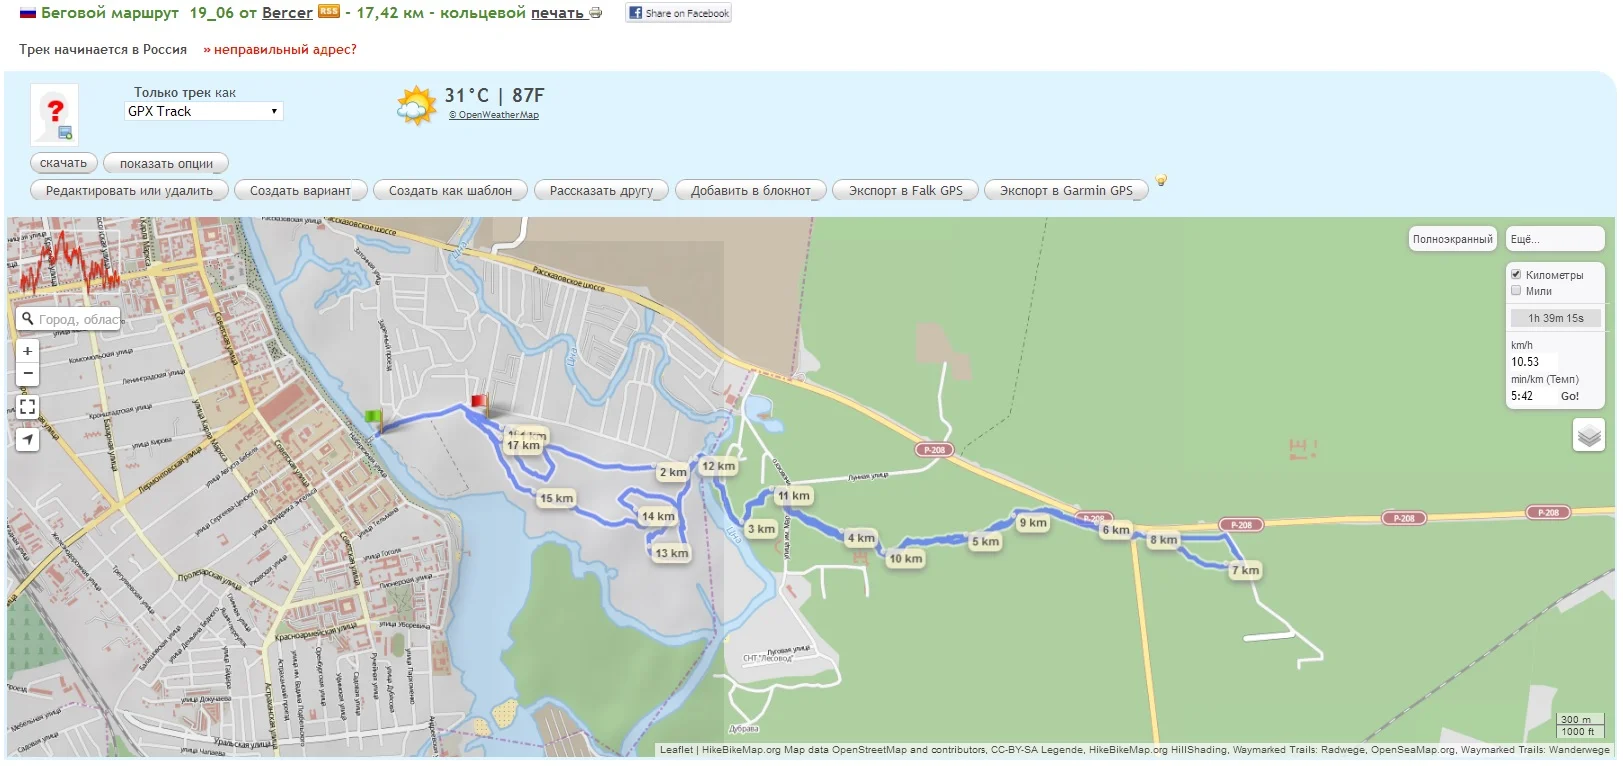Click the weather sun and cloud icon
The image size is (1623, 766).
click(x=416, y=105)
